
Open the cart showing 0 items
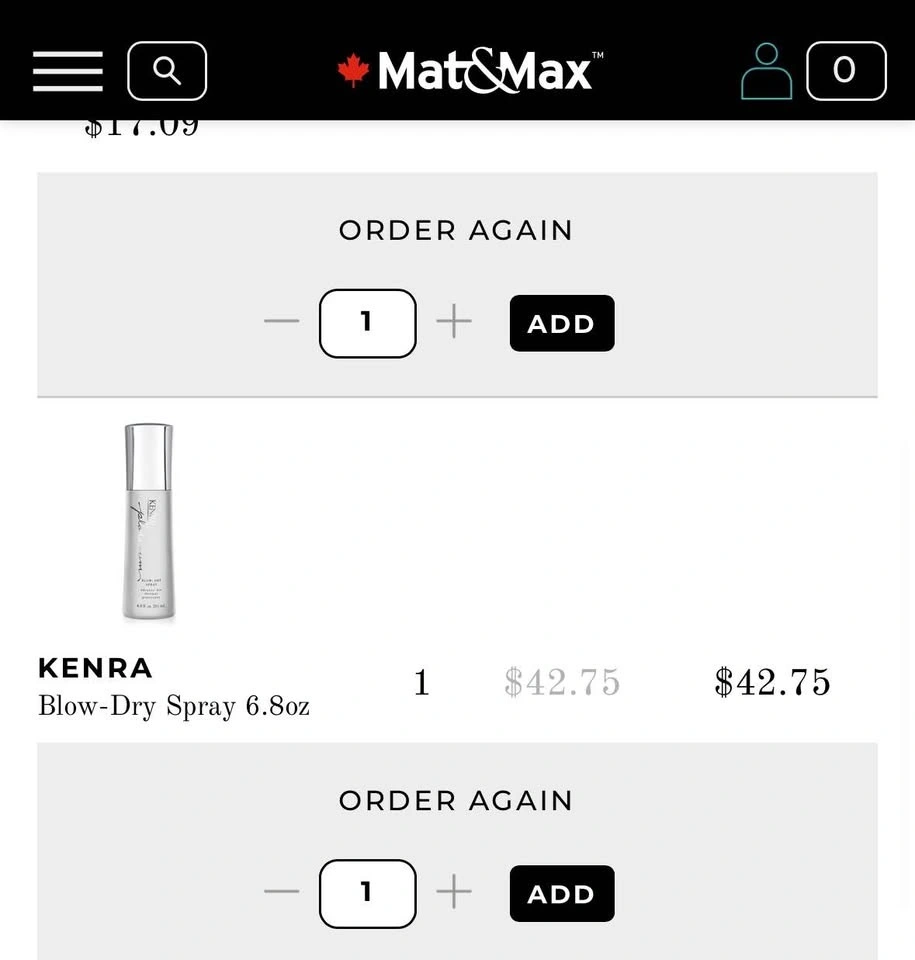tap(845, 71)
